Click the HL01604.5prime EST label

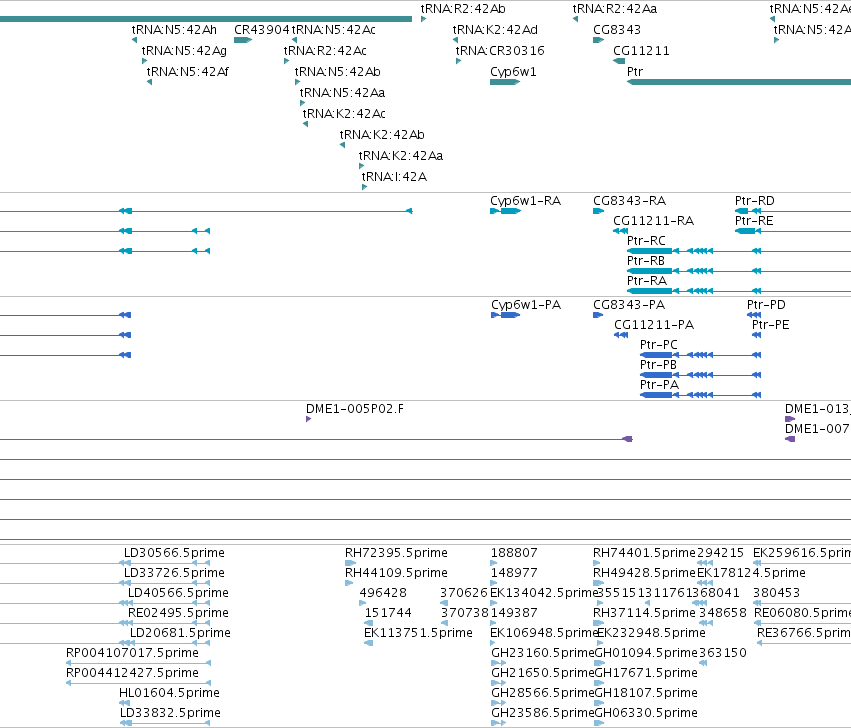(169, 693)
